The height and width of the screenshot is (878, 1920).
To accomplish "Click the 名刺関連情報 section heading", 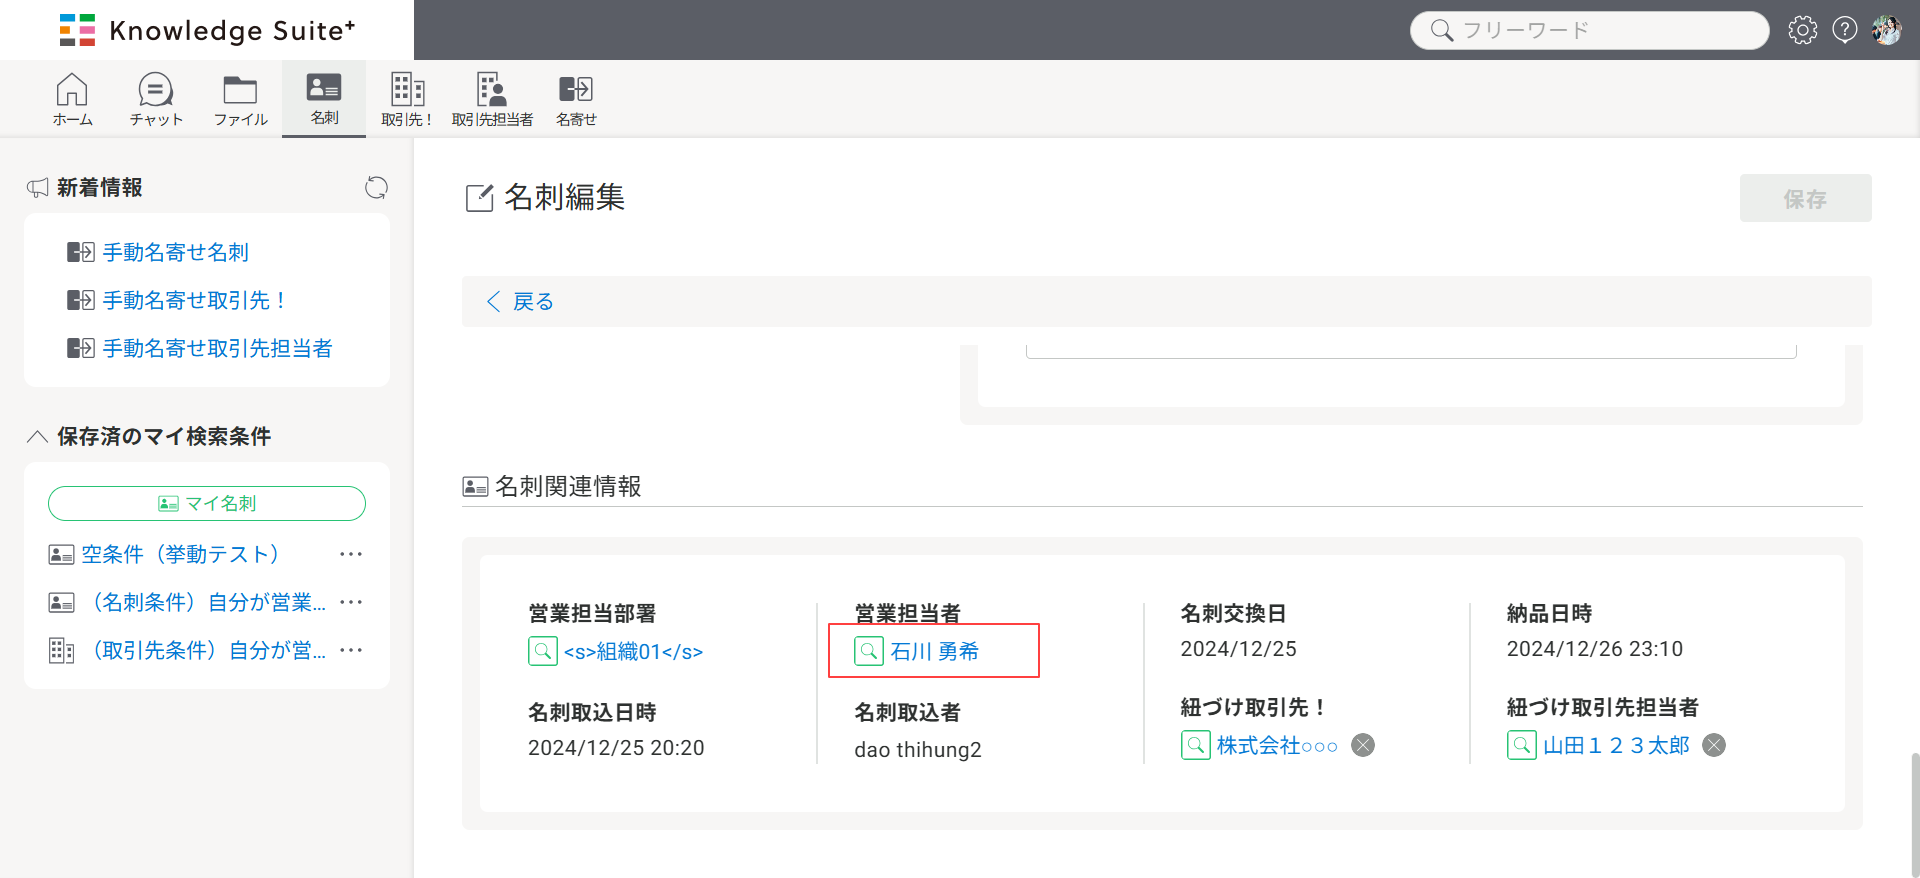I will 568,486.
